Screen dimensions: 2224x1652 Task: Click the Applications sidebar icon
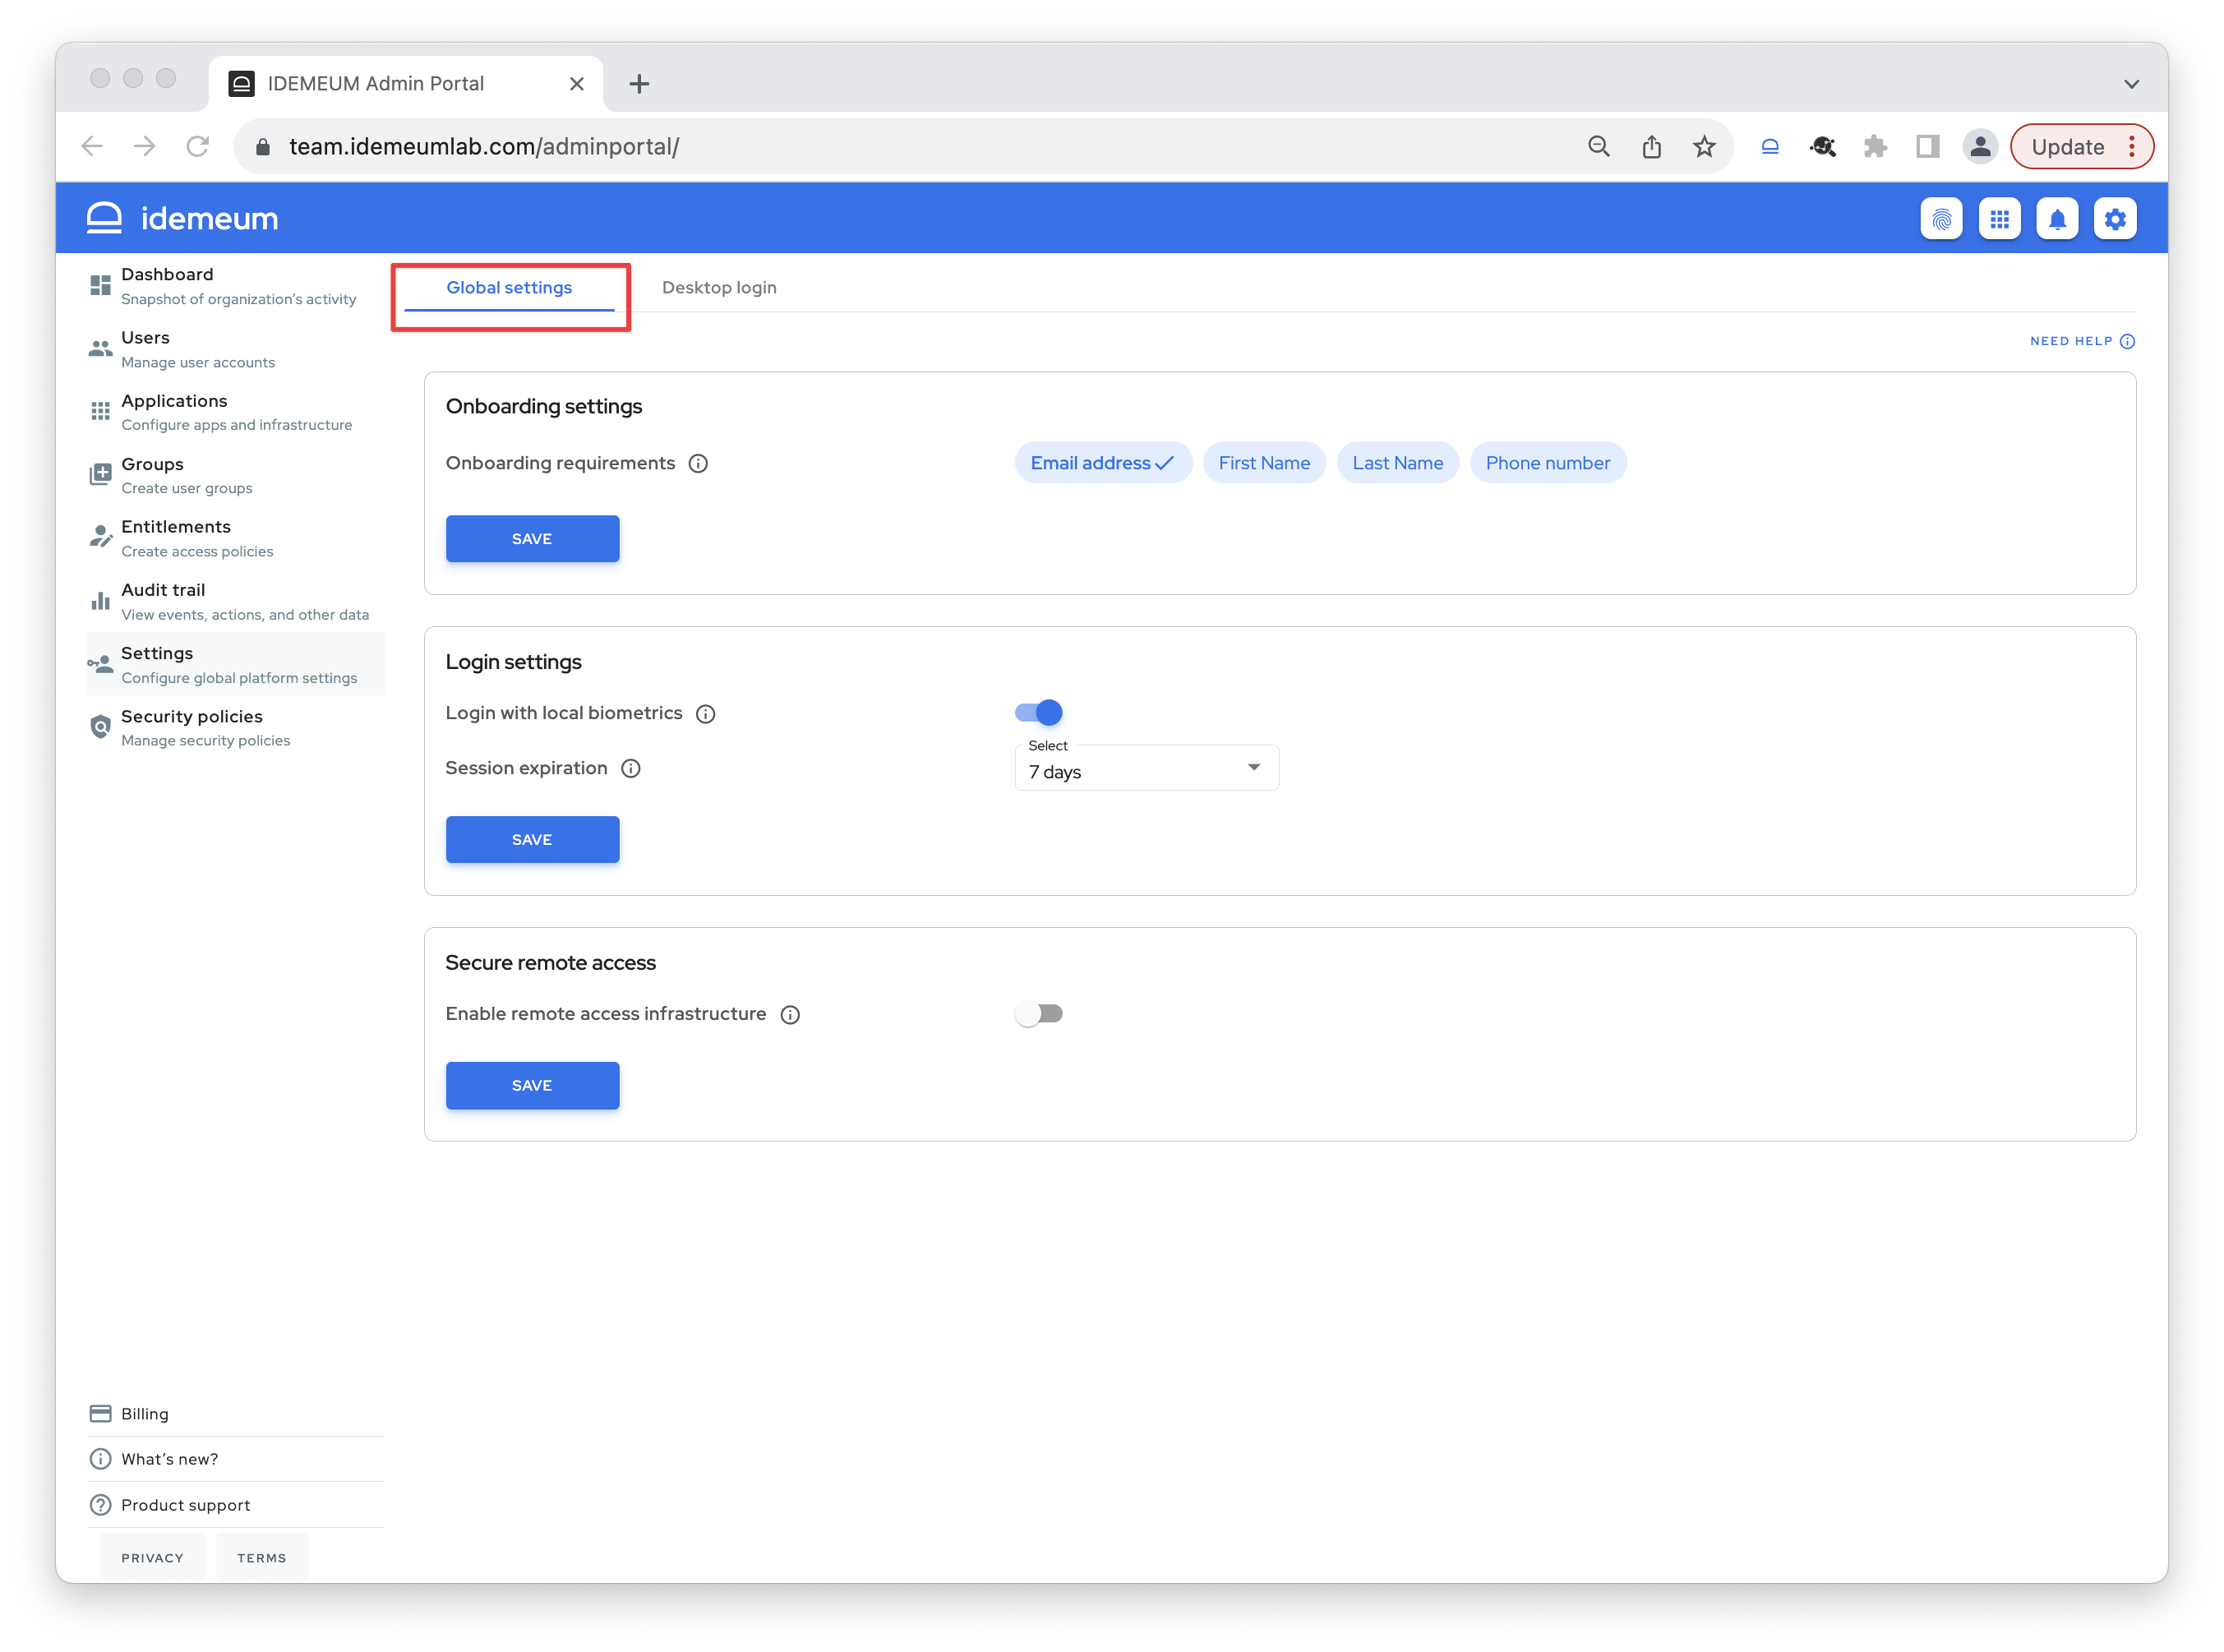(x=100, y=412)
